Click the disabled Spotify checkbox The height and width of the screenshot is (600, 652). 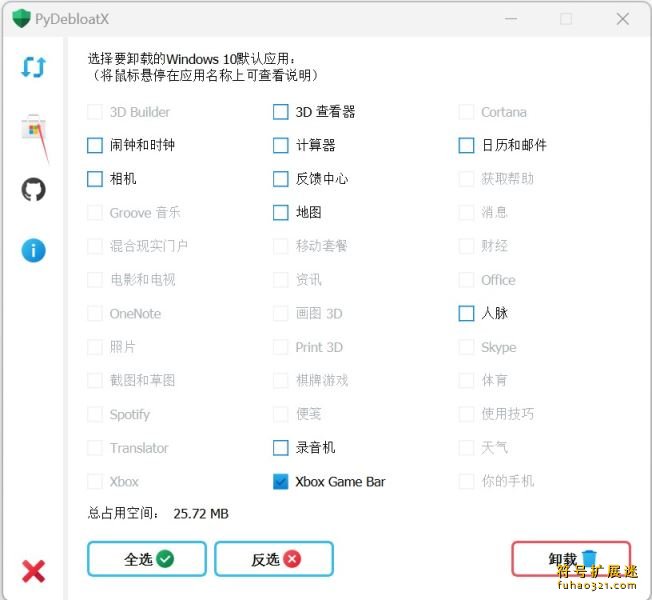(x=94, y=414)
